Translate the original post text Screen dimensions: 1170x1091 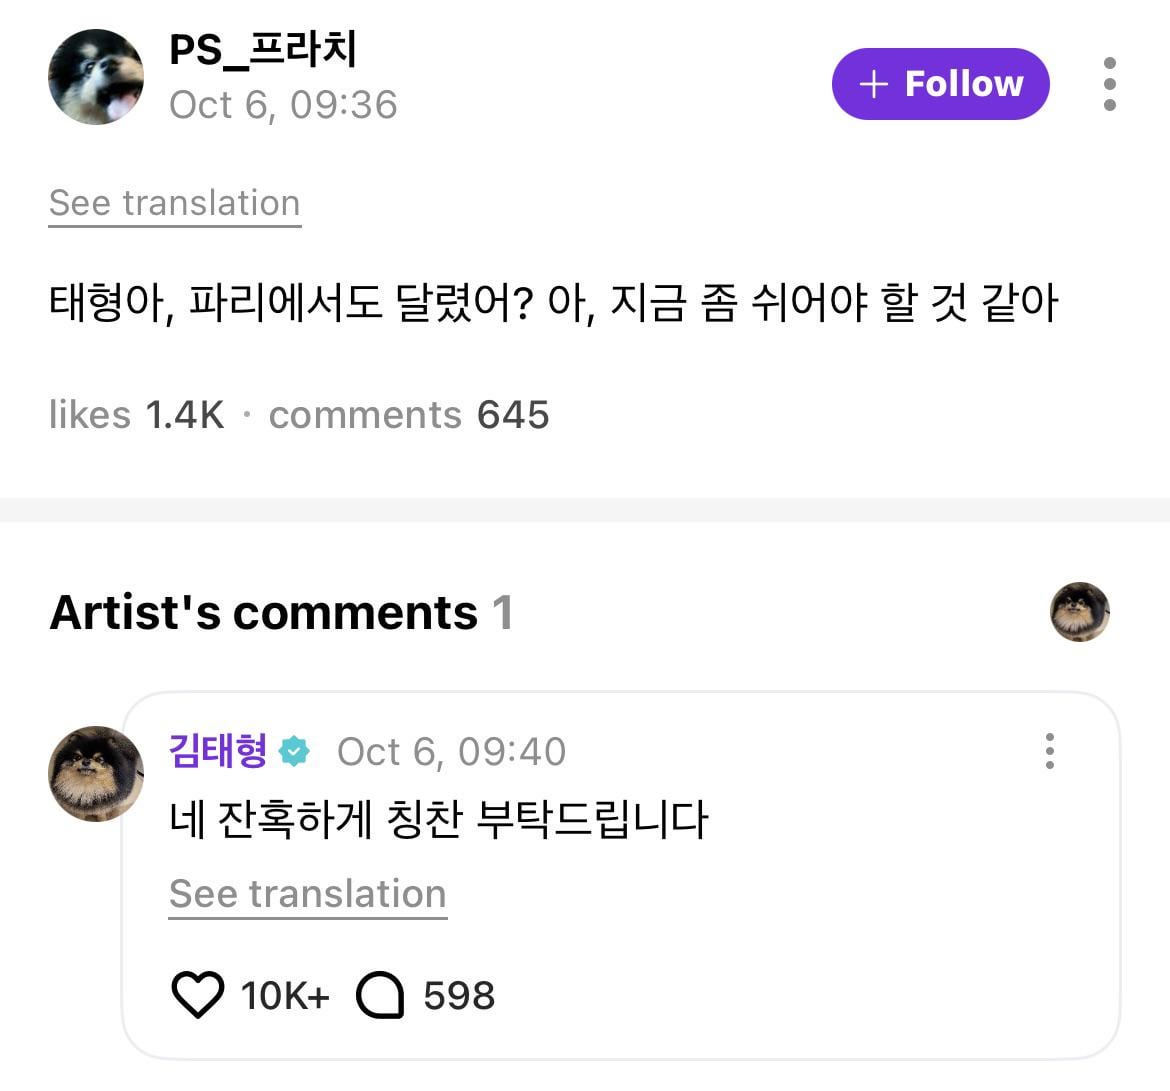174,203
